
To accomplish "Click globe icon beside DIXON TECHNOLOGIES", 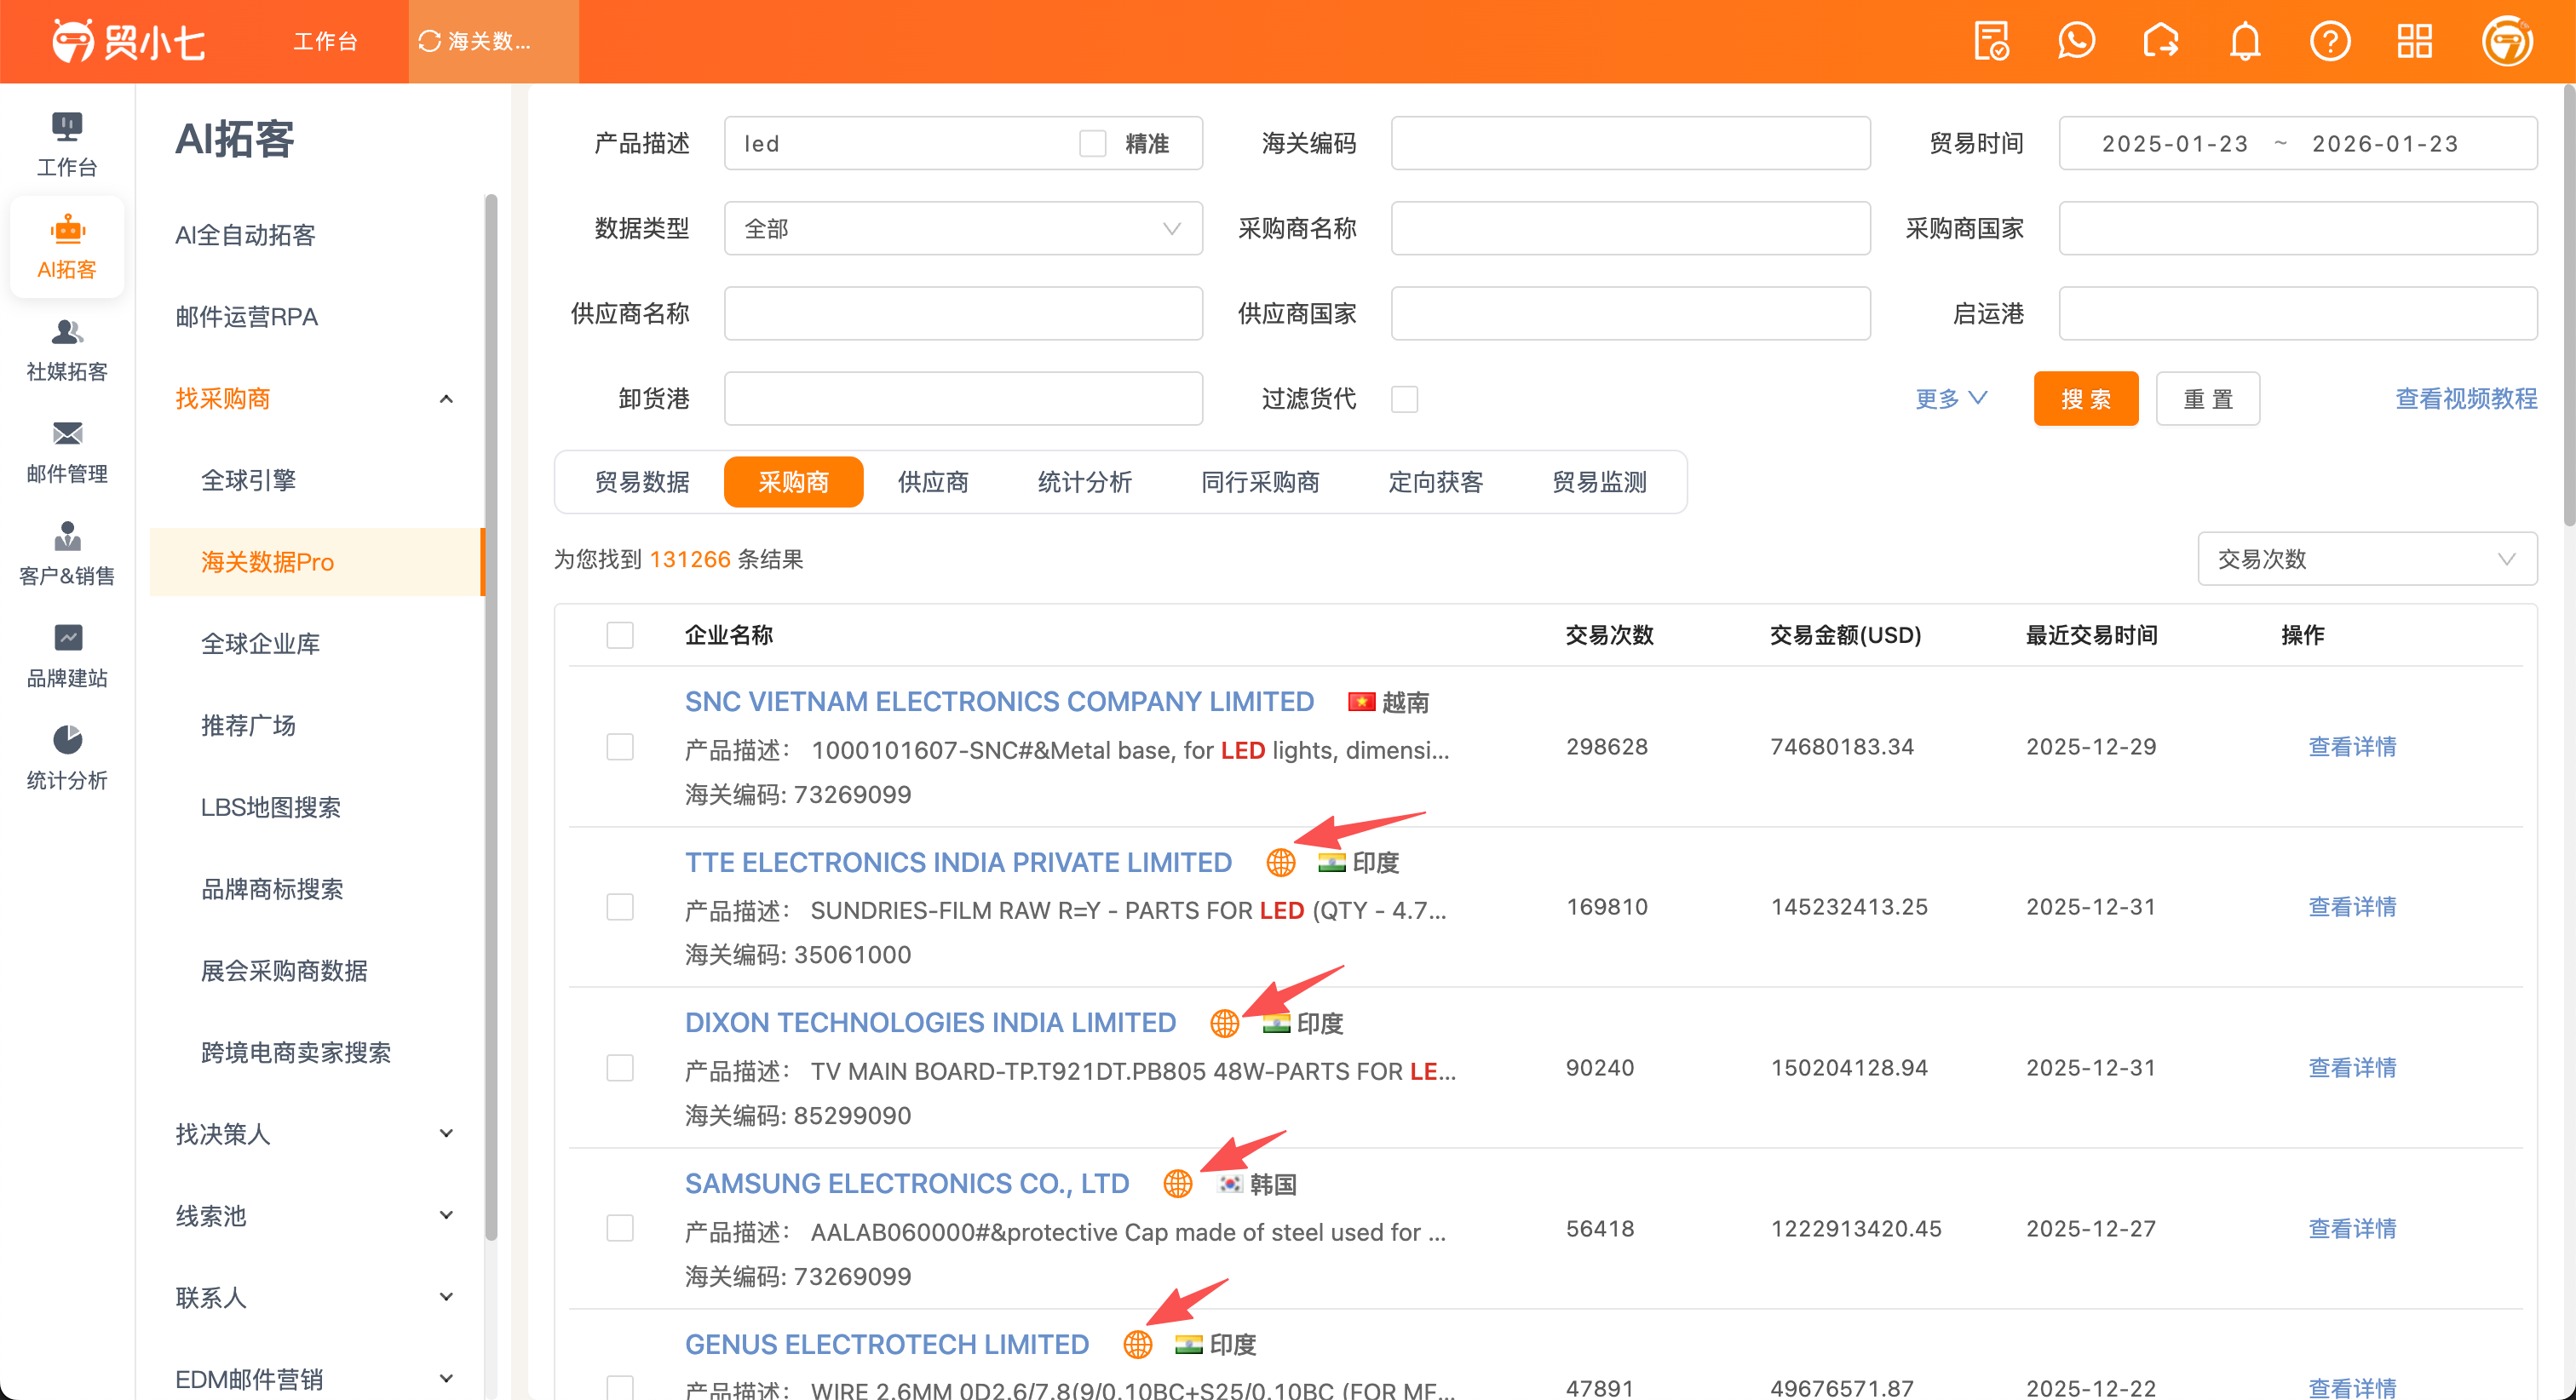I will tap(1224, 1023).
